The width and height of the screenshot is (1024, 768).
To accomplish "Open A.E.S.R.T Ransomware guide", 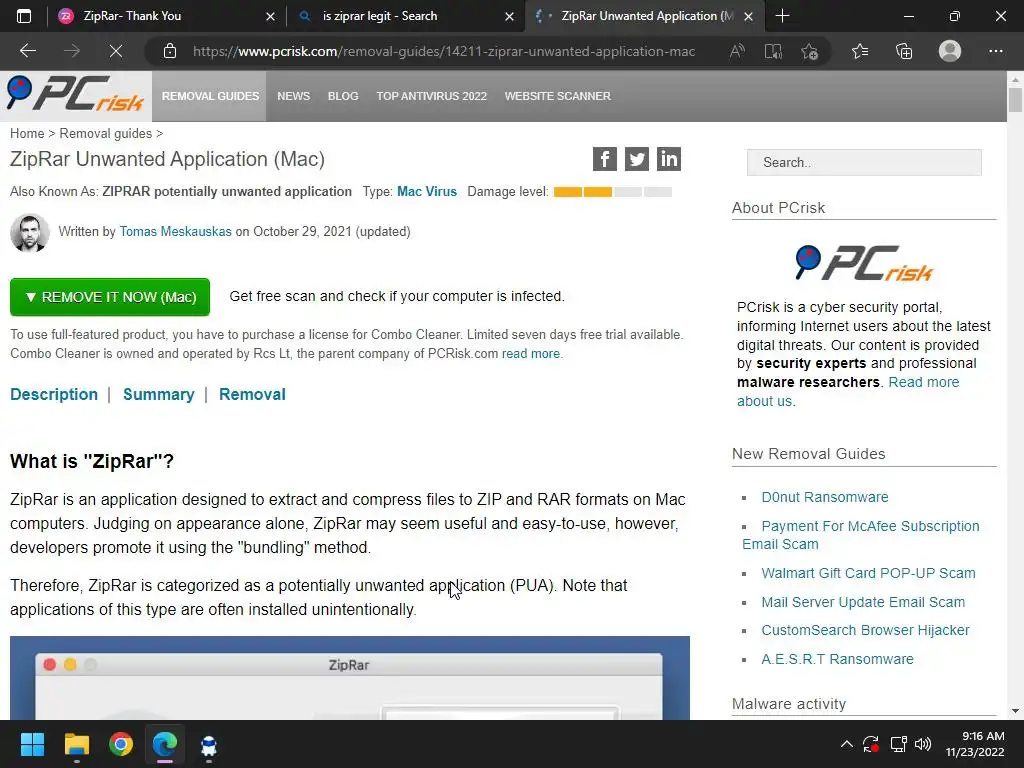I will [837, 659].
